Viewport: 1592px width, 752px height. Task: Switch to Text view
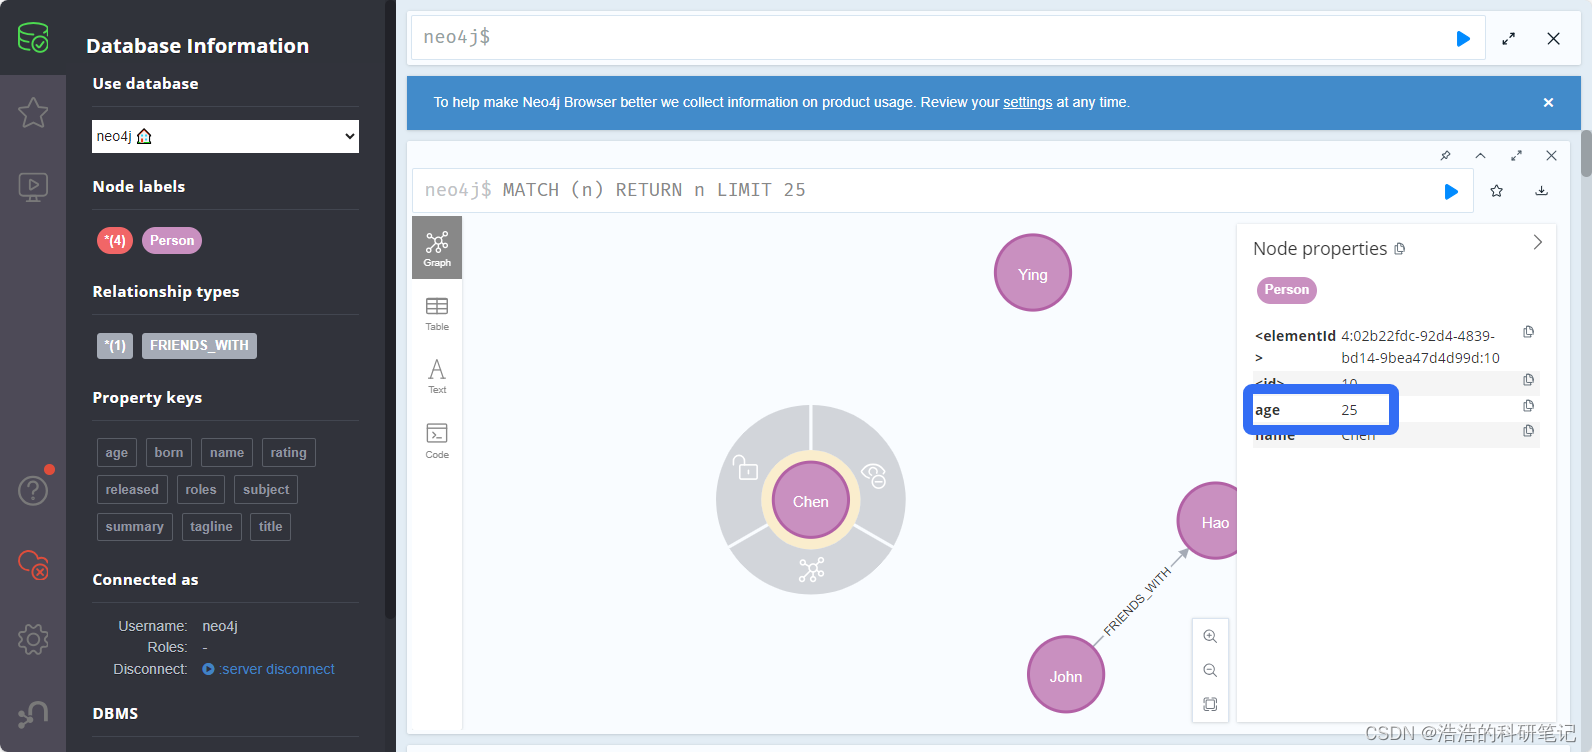click(437, 377)
